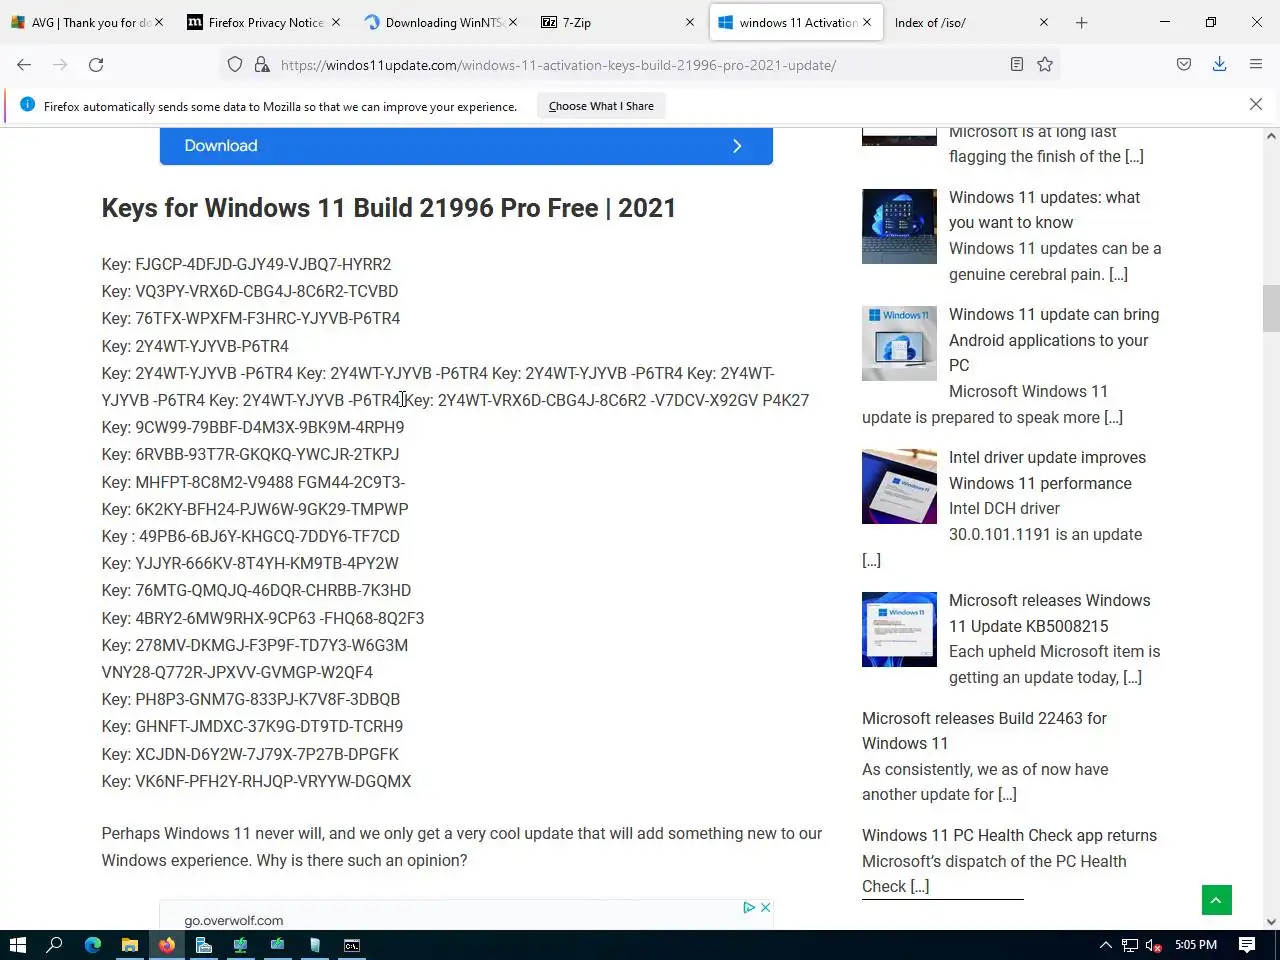
Task: Open the muted volume tray icon
Action: pos(1153,945)
